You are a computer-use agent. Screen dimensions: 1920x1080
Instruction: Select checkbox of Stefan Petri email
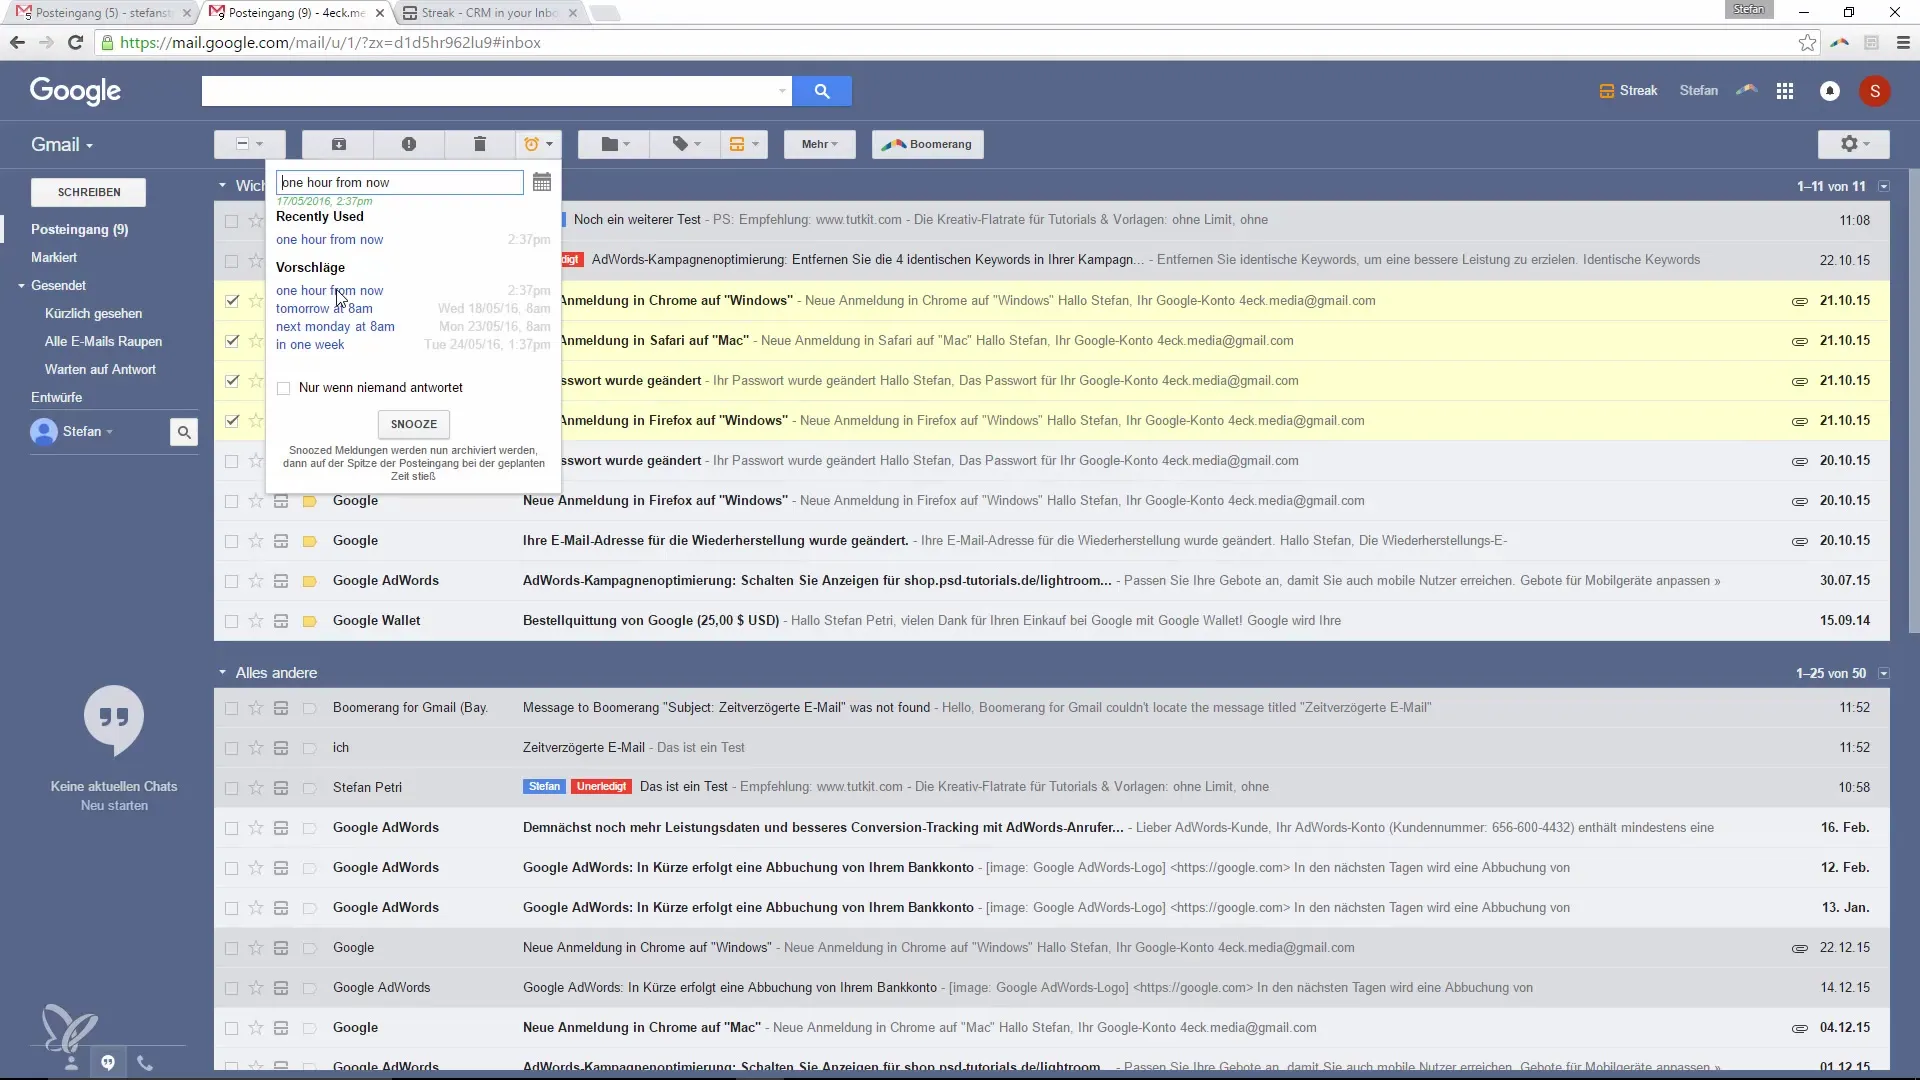[232, 788]
